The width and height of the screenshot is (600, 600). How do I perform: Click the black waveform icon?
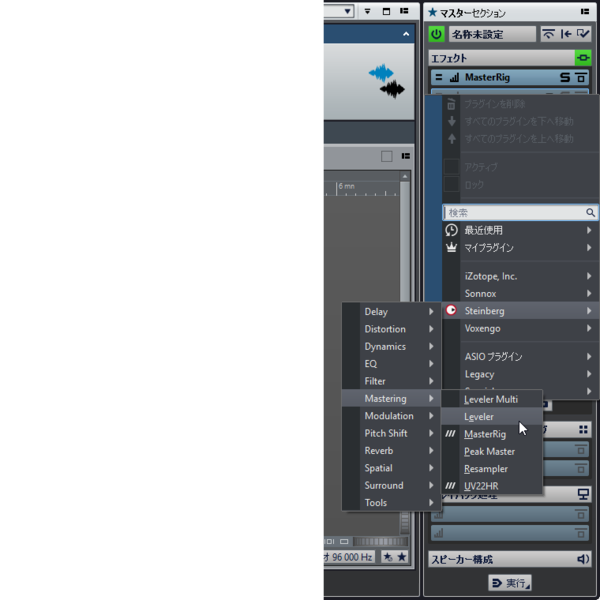point(392,90)
